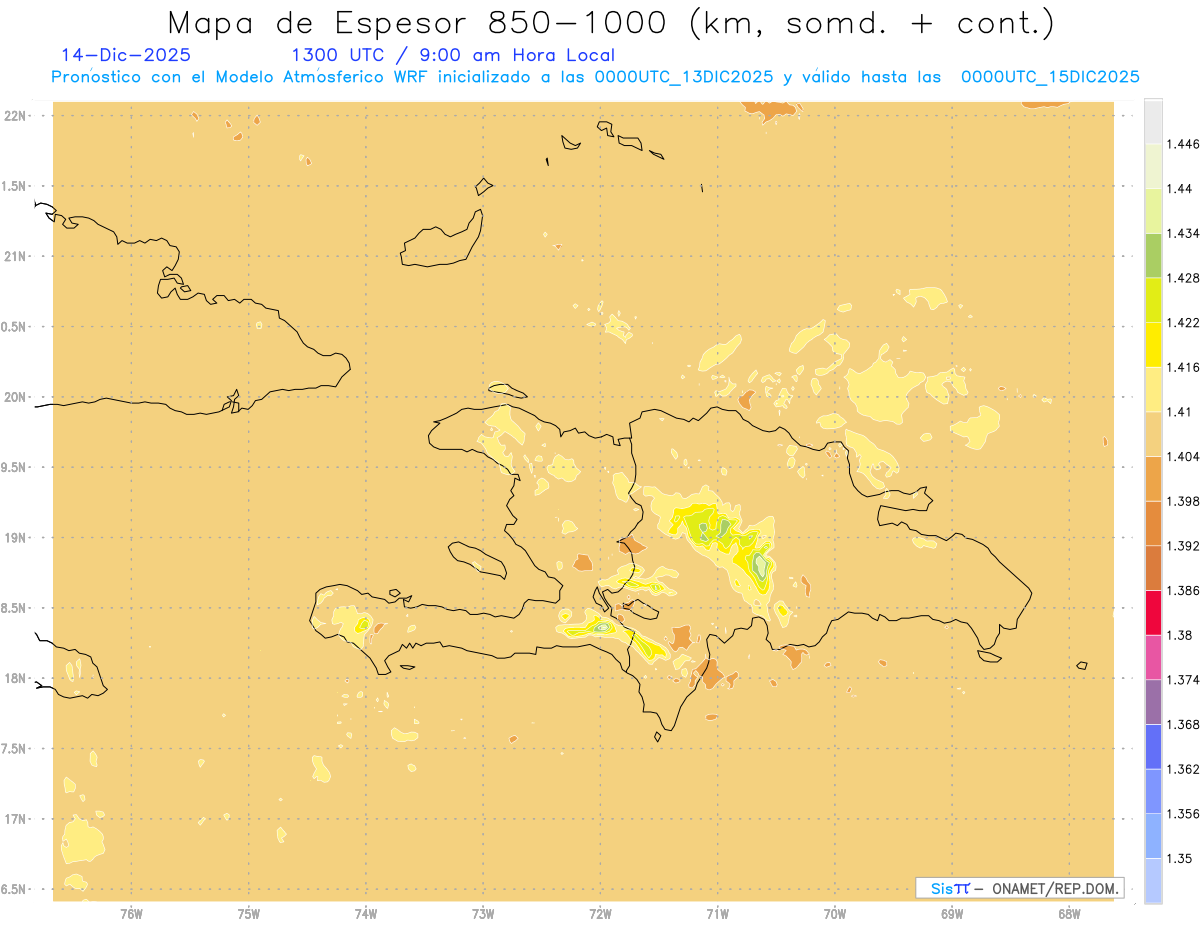
Task: Click the legend value 1.416
Action: point(1184,367)
